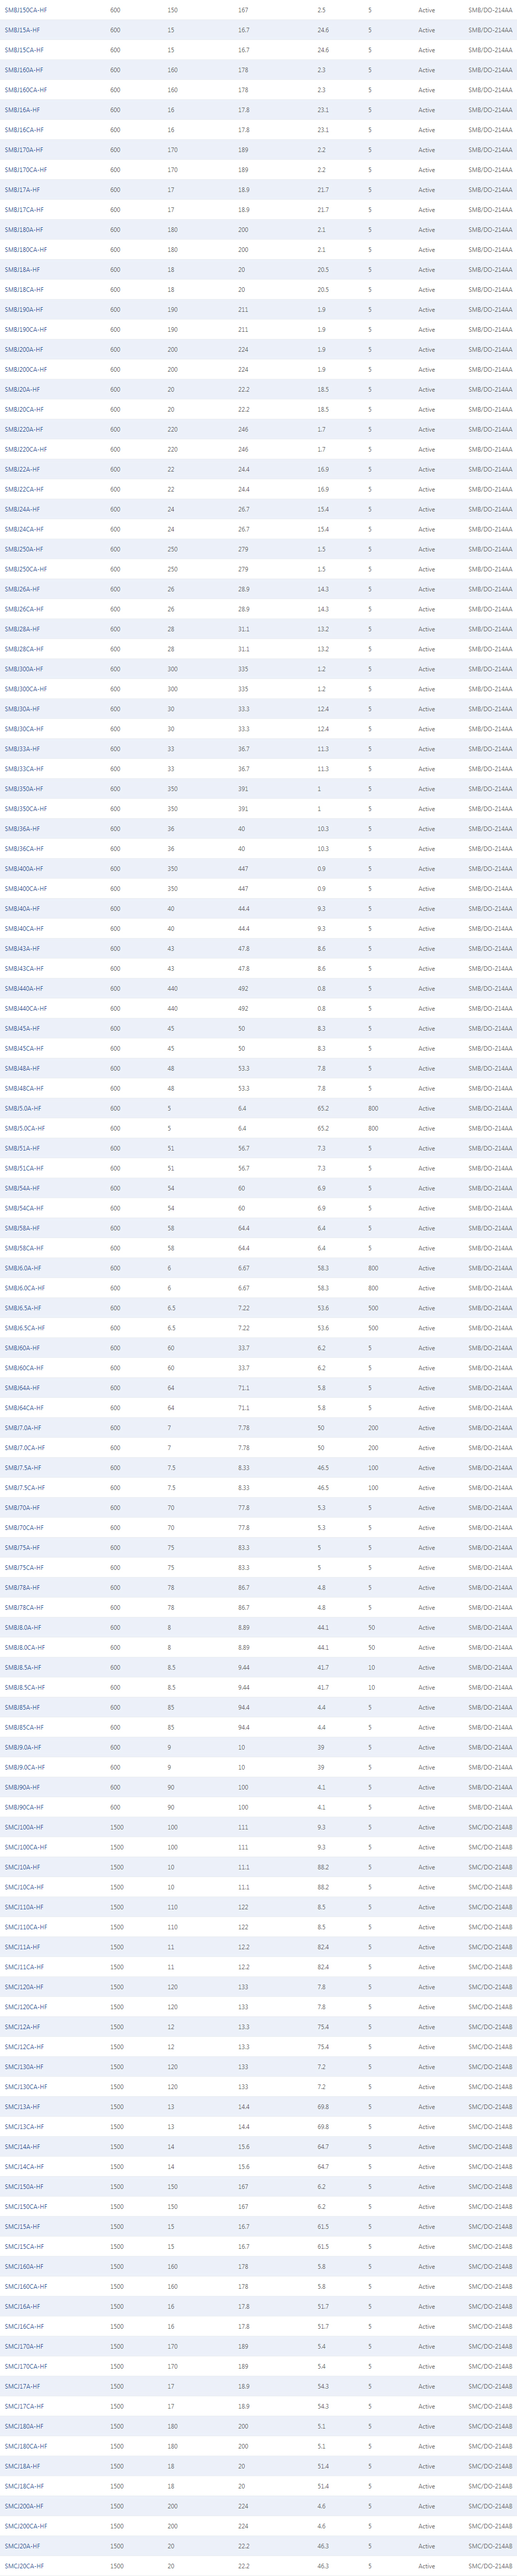Select SMC/DO-214AB in the SMCJ200A-HF row
Image resolution: width=517 pixels, height=2576 pixels.
point(490,2506)
